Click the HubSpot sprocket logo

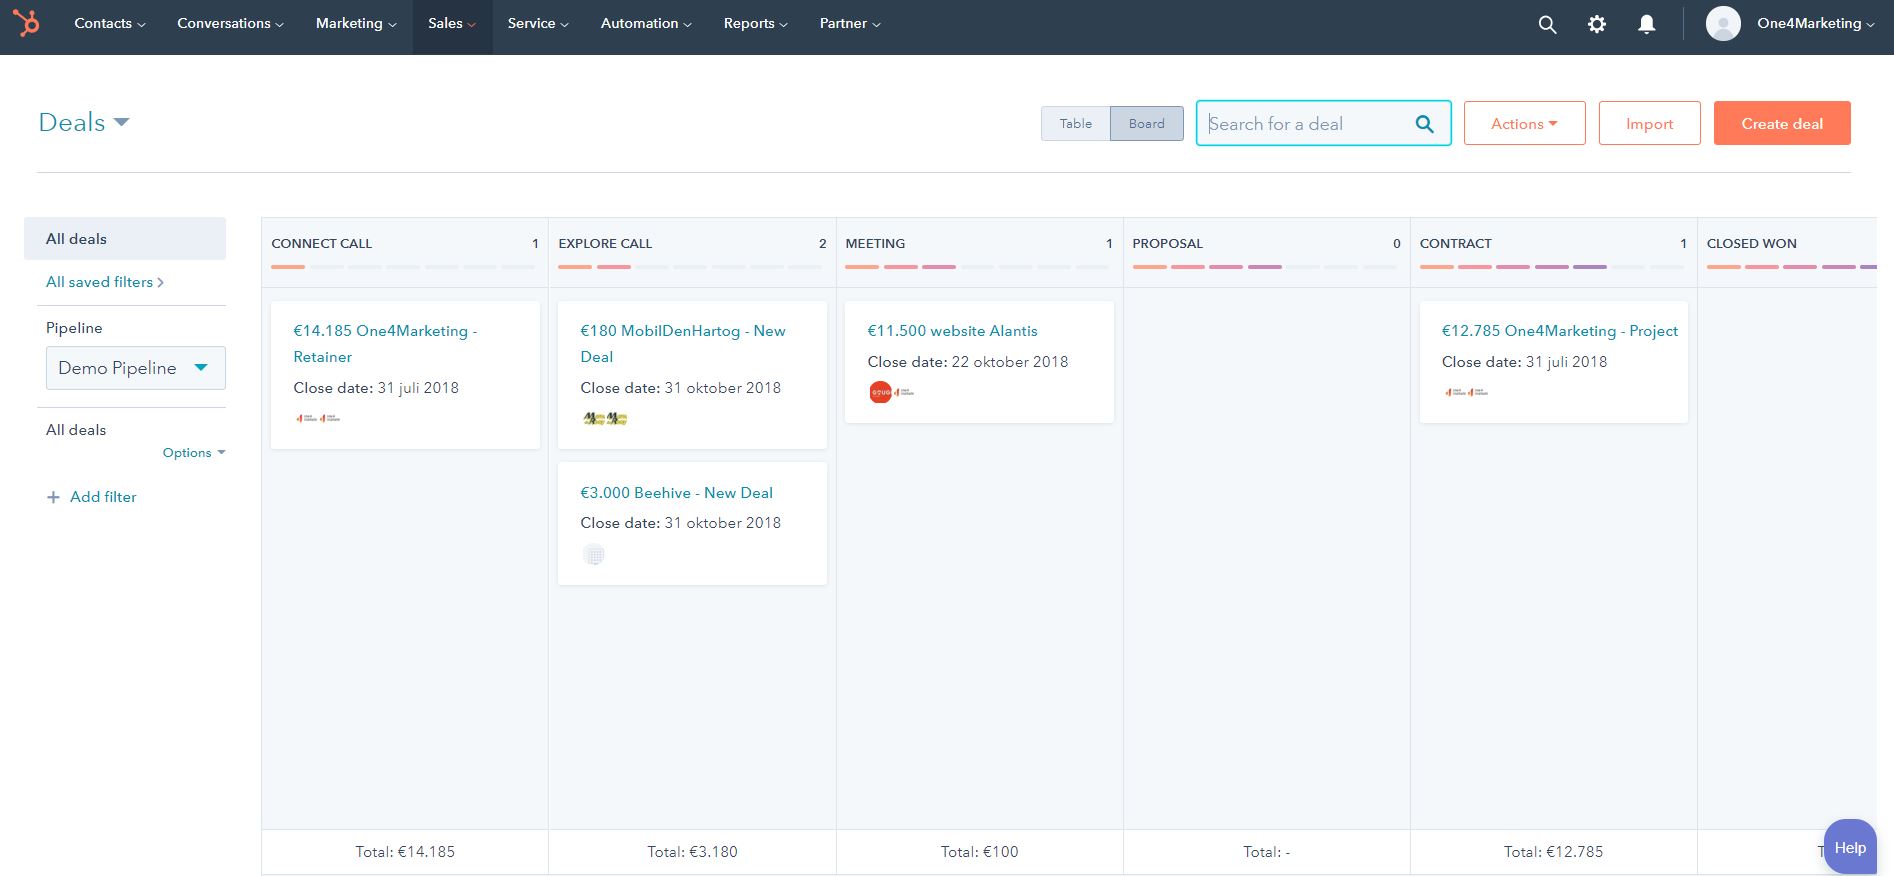(x=26, y=22)
